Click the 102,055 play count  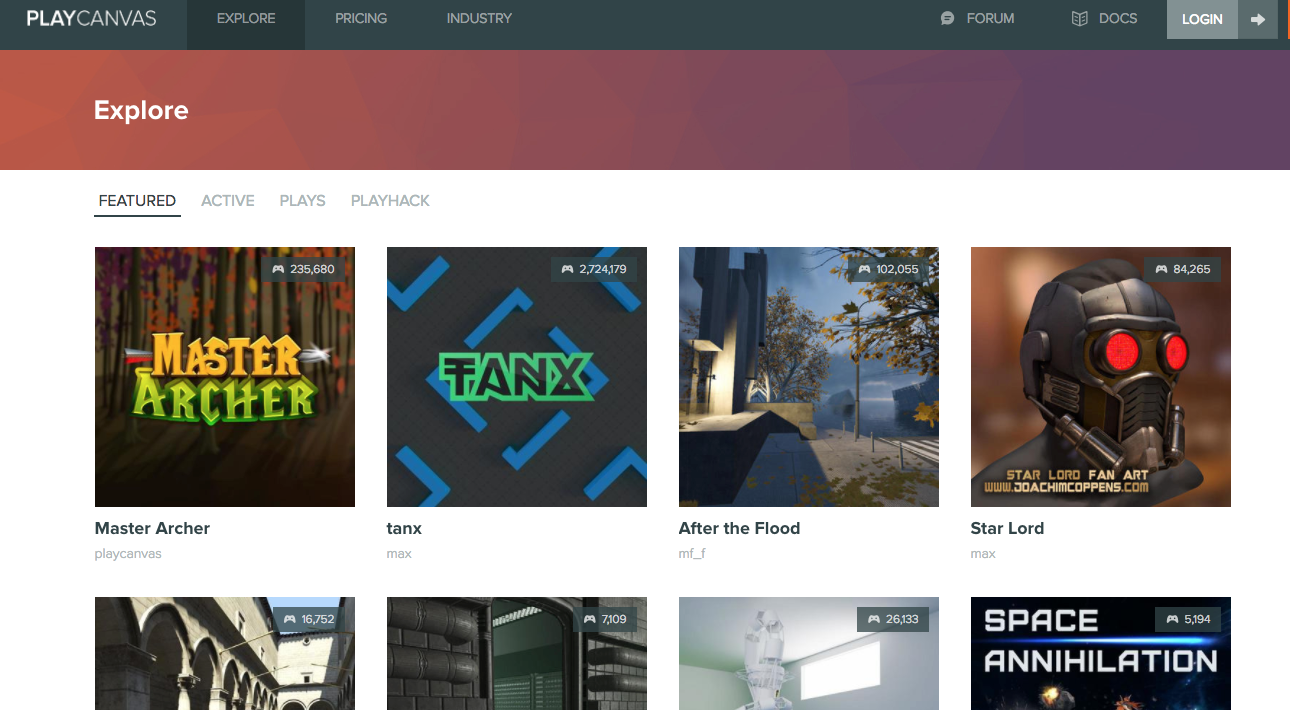pyautogui.click(x=897, y=269)
